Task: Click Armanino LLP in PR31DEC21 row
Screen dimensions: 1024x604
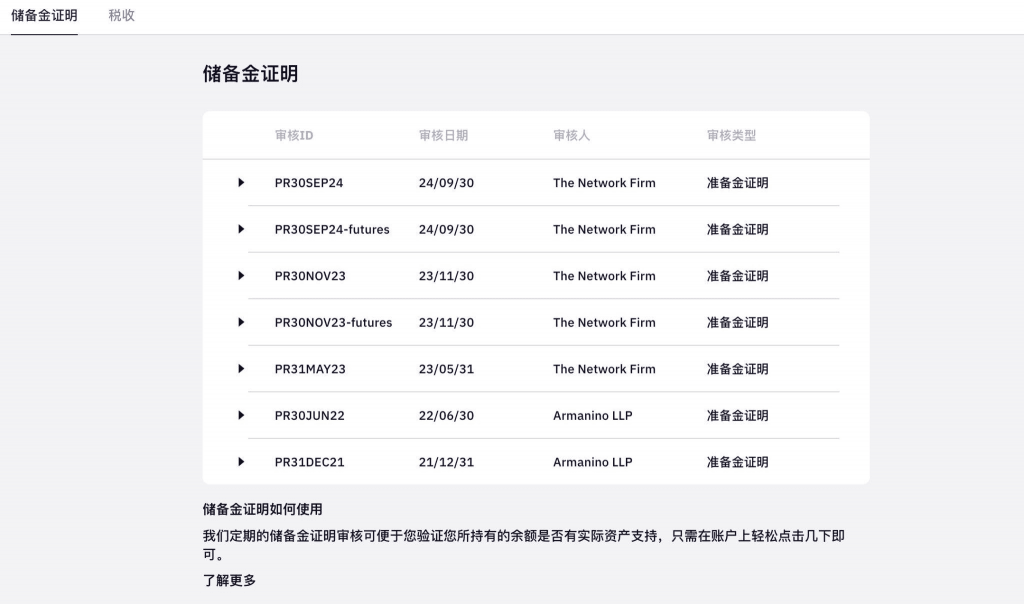Action: (x=593, y=462)
